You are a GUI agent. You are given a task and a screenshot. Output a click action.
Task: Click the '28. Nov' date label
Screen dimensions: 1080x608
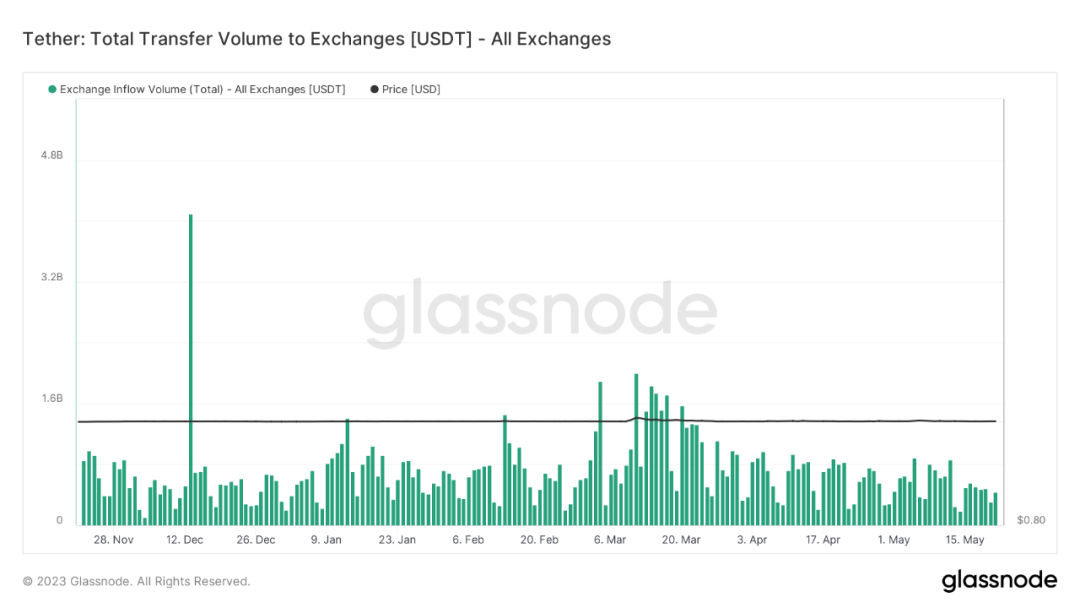[x=114, y=540]
